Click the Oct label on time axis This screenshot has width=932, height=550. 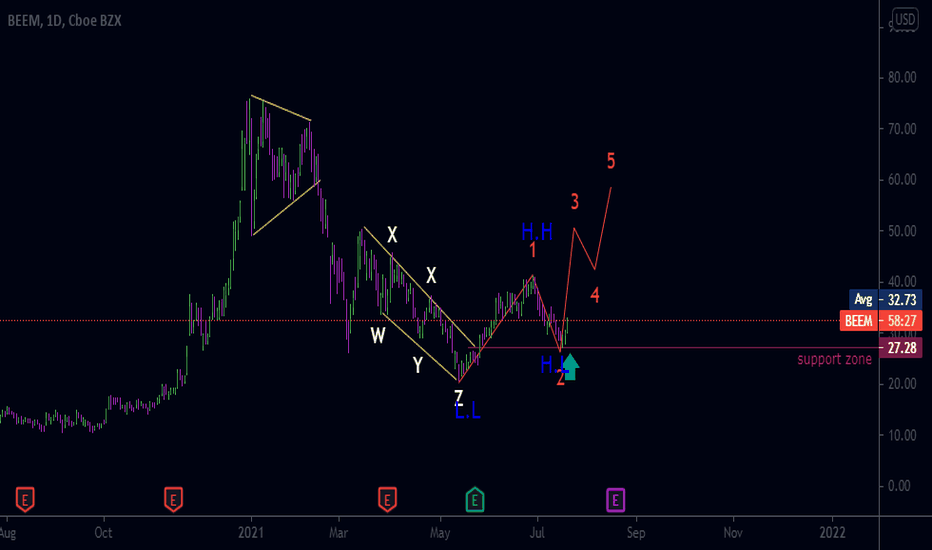(x=103, y=532)
